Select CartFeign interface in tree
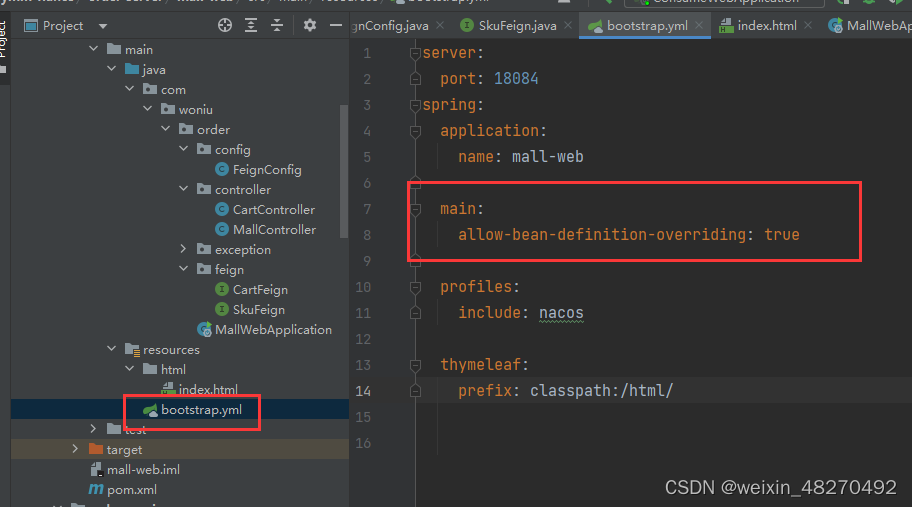The height and width of the screenshot is (507, 912). [260, 290]
